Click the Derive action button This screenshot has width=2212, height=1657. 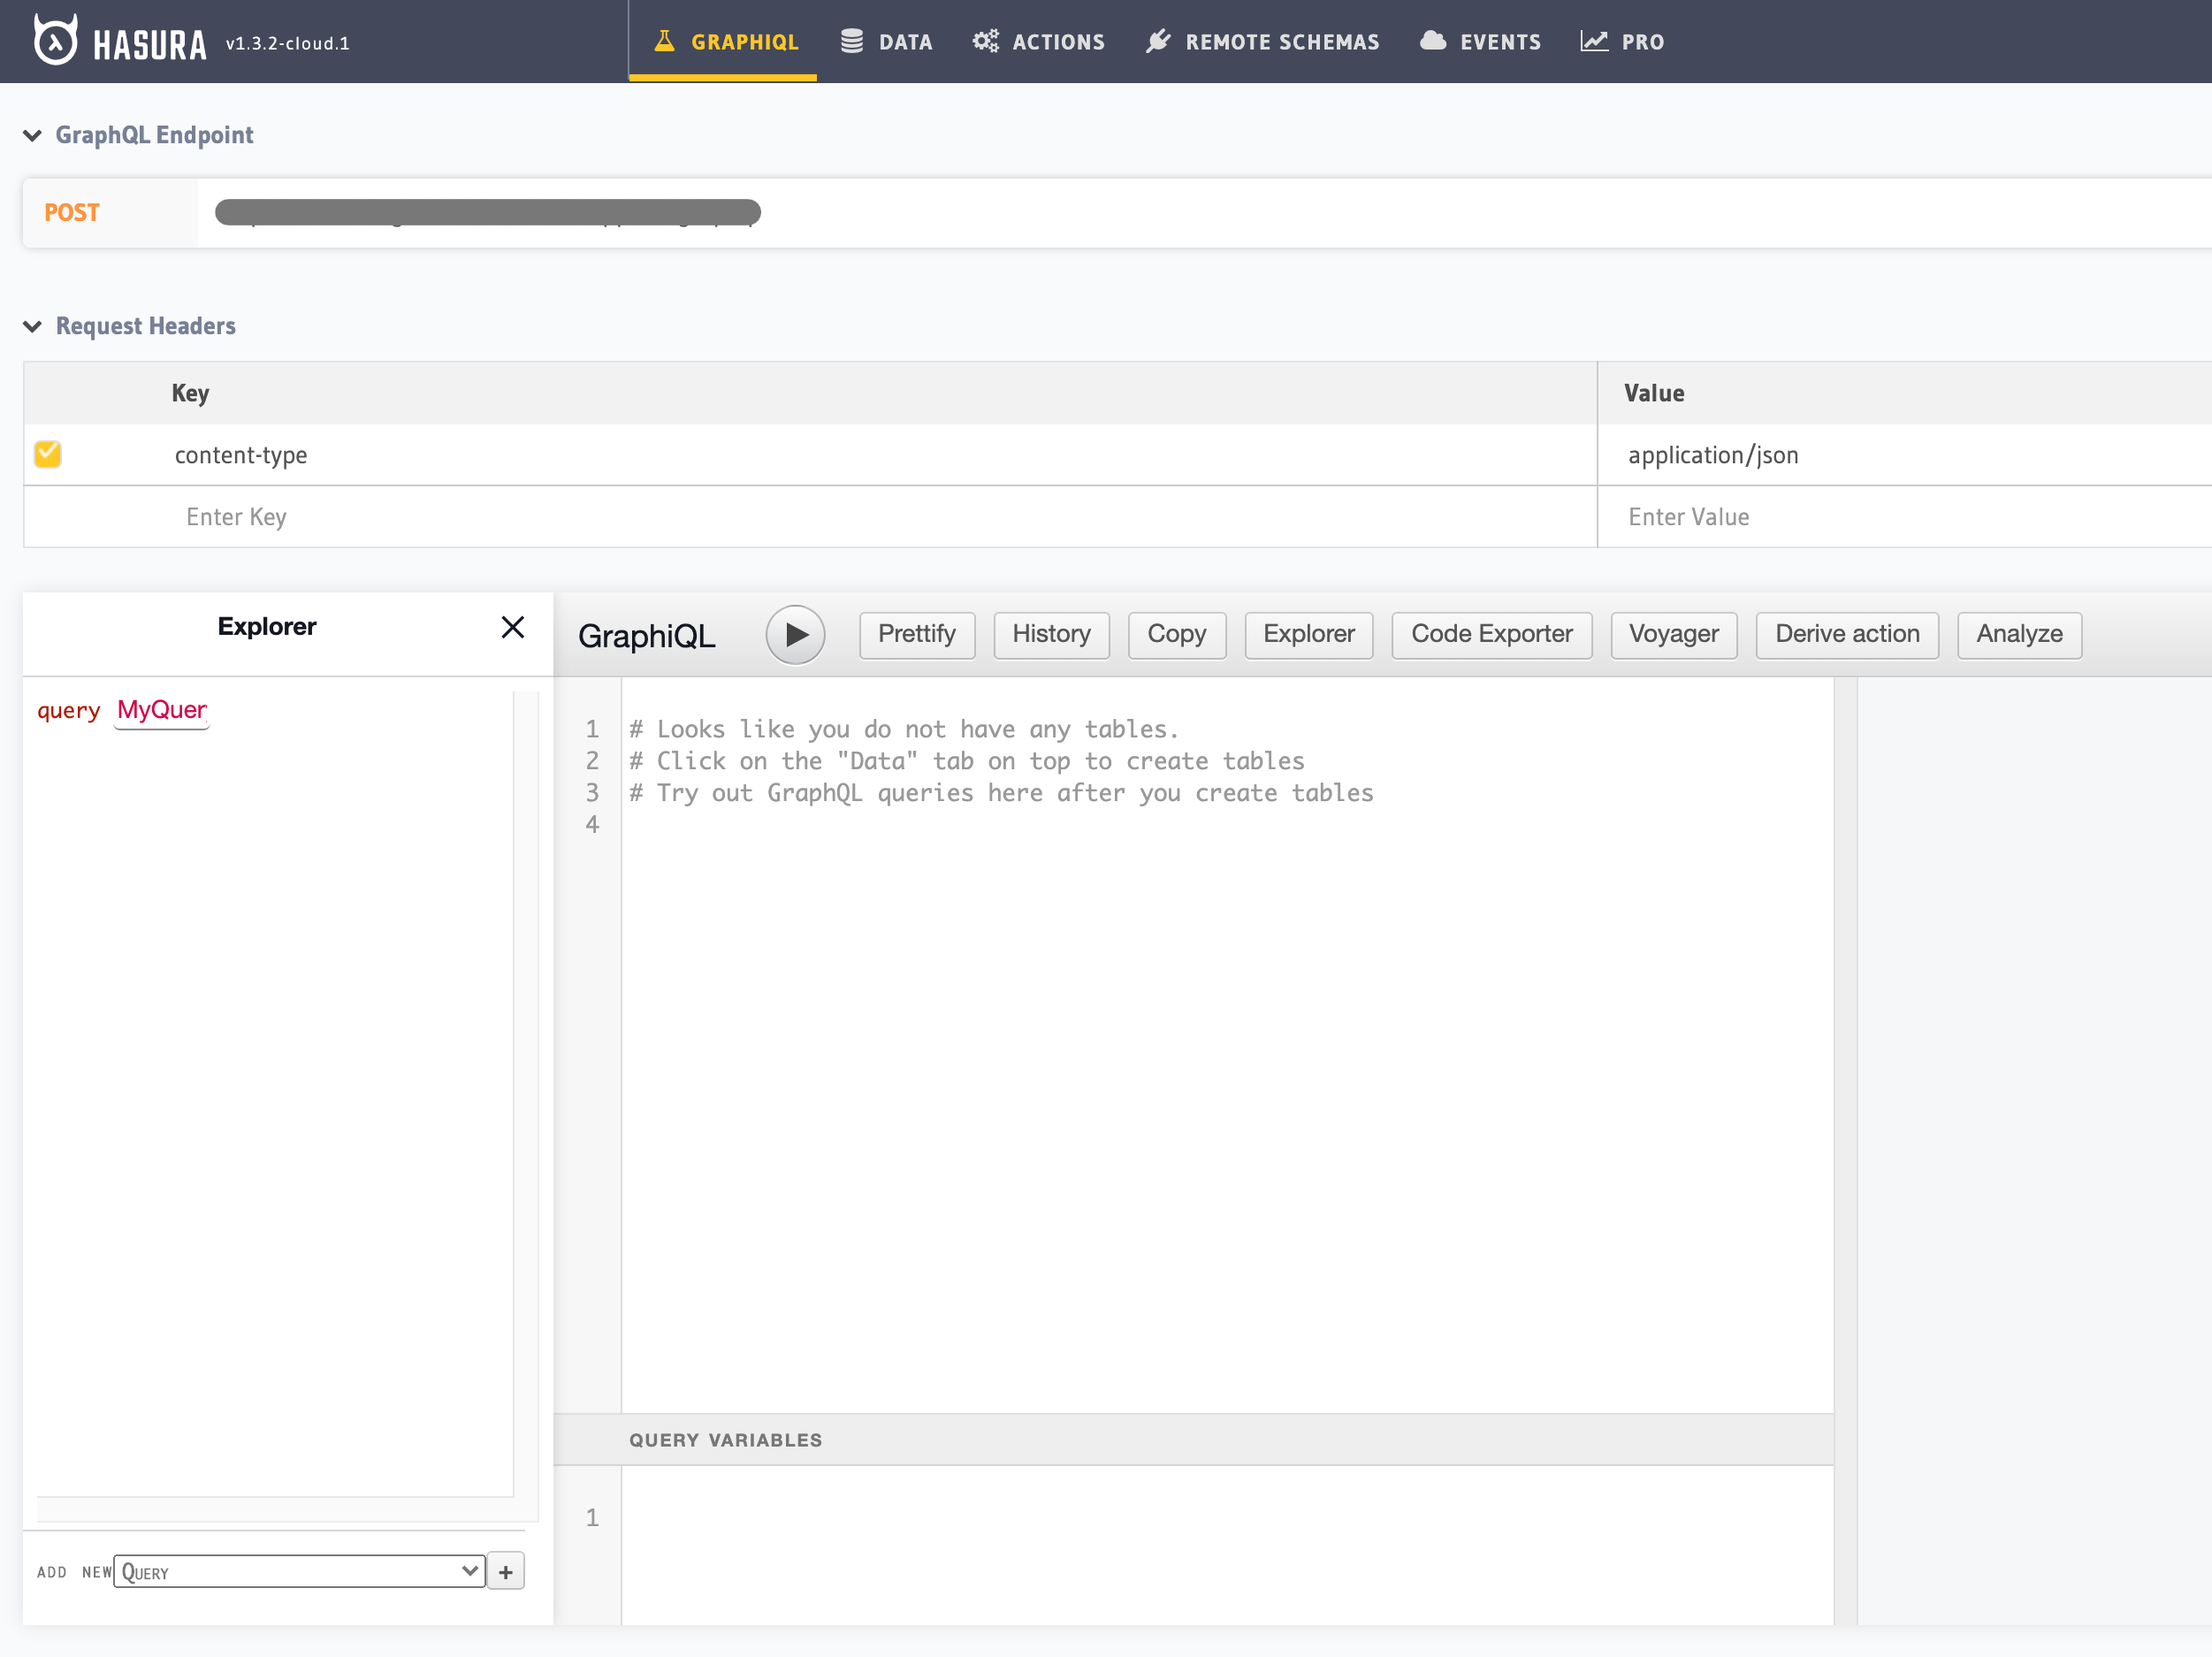[1847, 634]
